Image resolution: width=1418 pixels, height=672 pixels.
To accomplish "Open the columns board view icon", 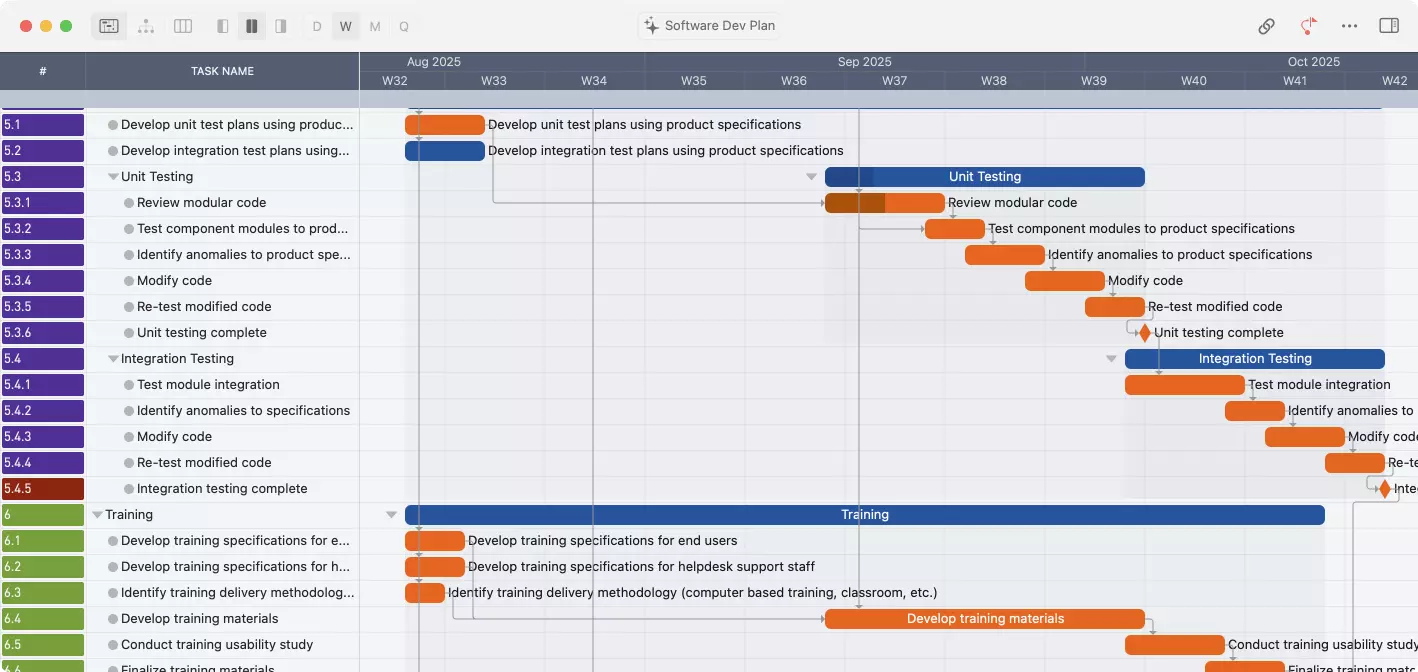I will [x=183, y=26].
